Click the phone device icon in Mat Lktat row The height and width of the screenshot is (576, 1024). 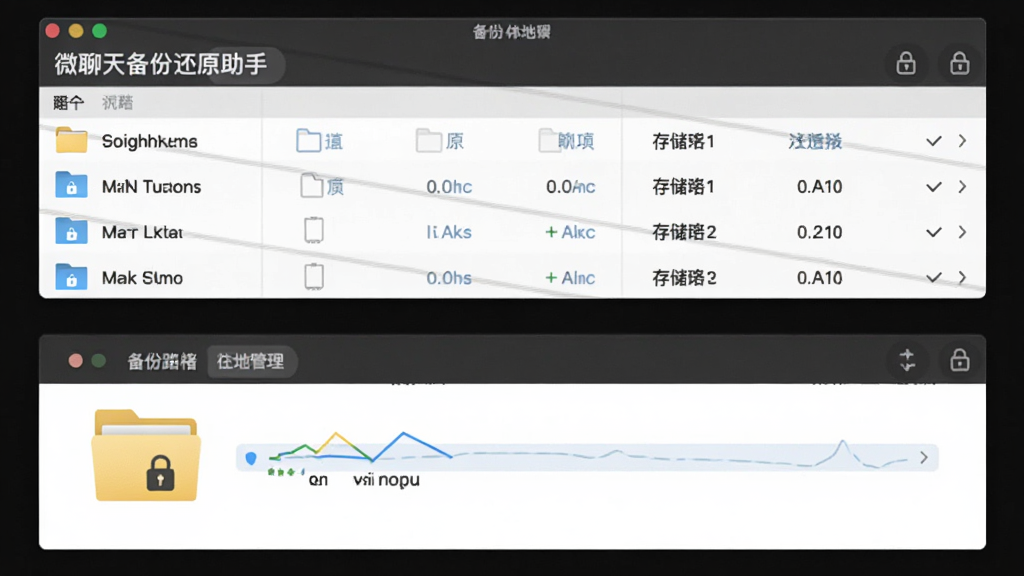tap(314, 231)
